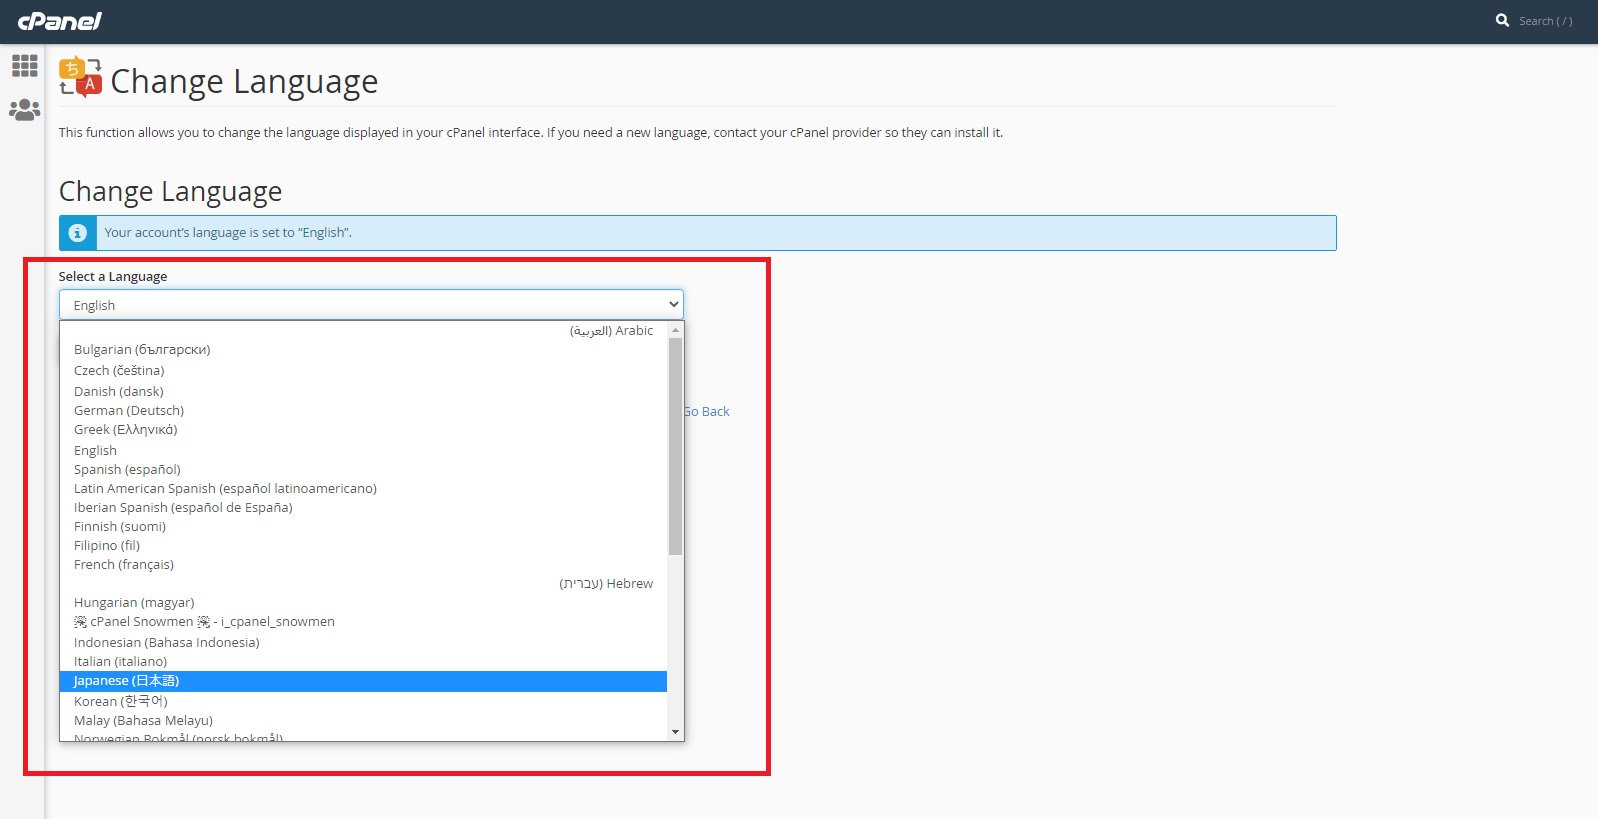Click the info icon in the notice bar
This screenshot has width=1598, height=819.
click(78, 233)
